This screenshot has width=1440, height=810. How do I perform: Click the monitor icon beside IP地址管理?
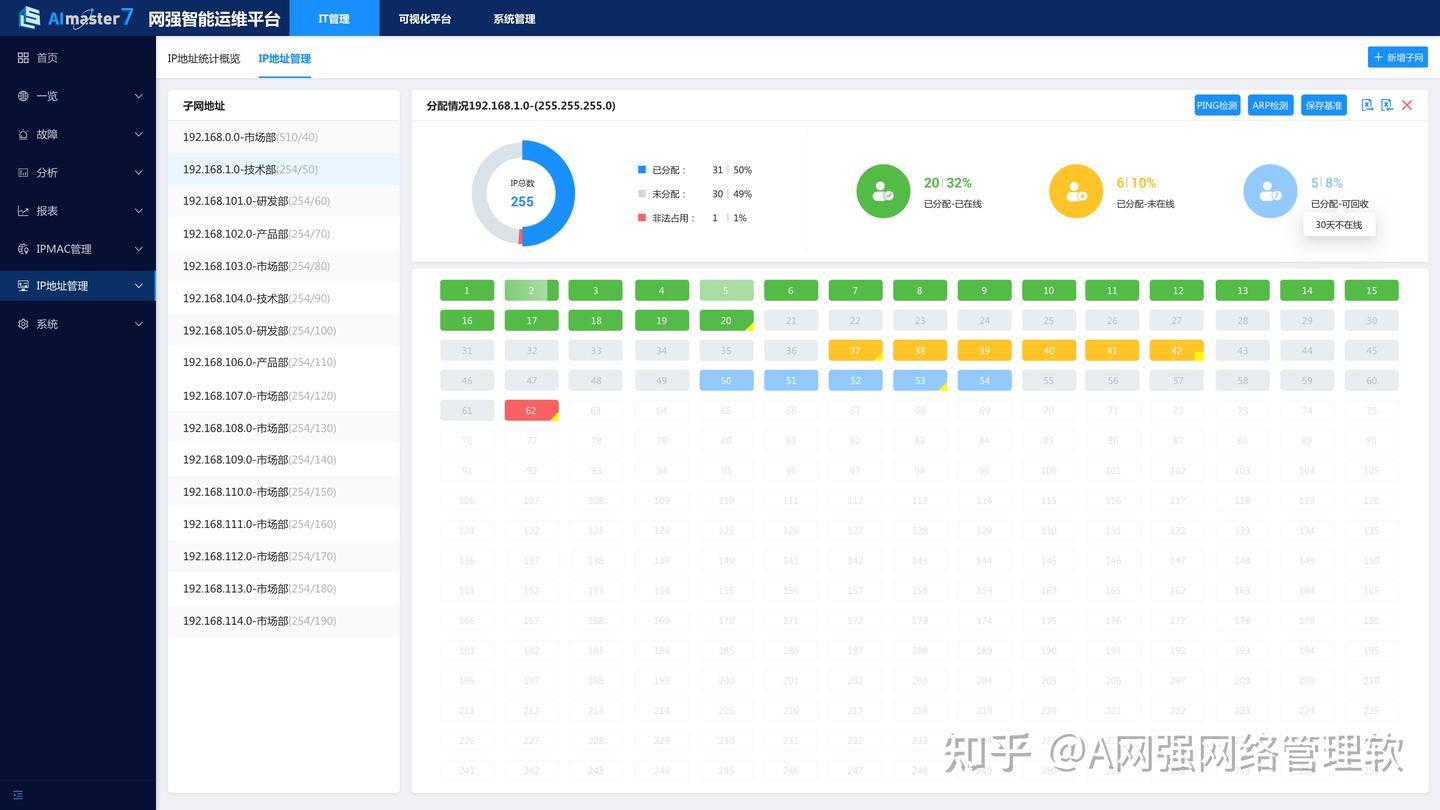pos(23,286)
